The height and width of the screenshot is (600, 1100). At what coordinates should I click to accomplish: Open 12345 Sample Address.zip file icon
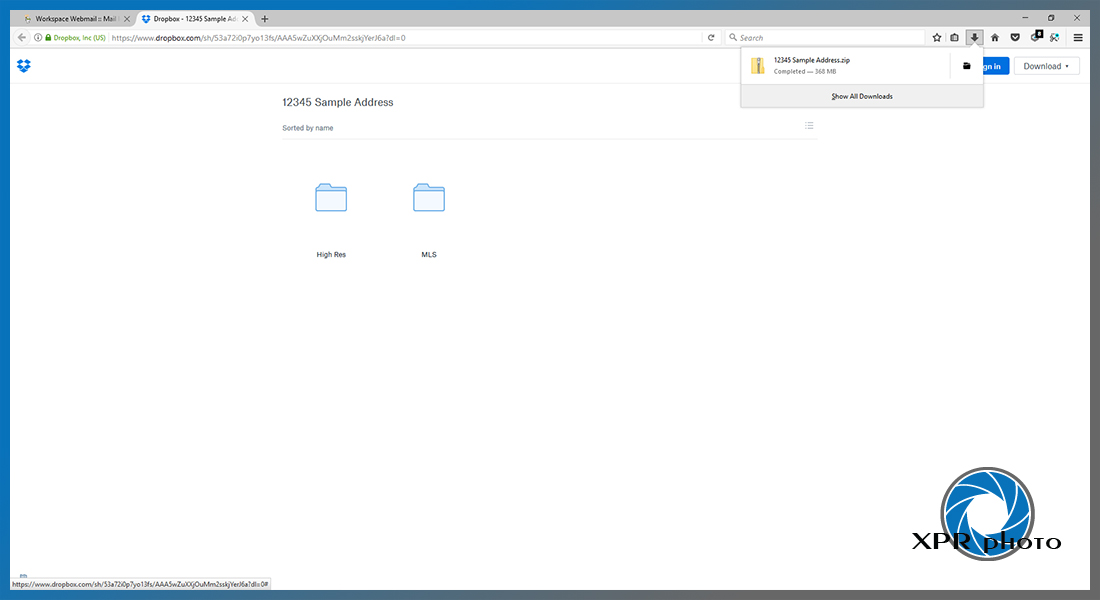(758, 66)
